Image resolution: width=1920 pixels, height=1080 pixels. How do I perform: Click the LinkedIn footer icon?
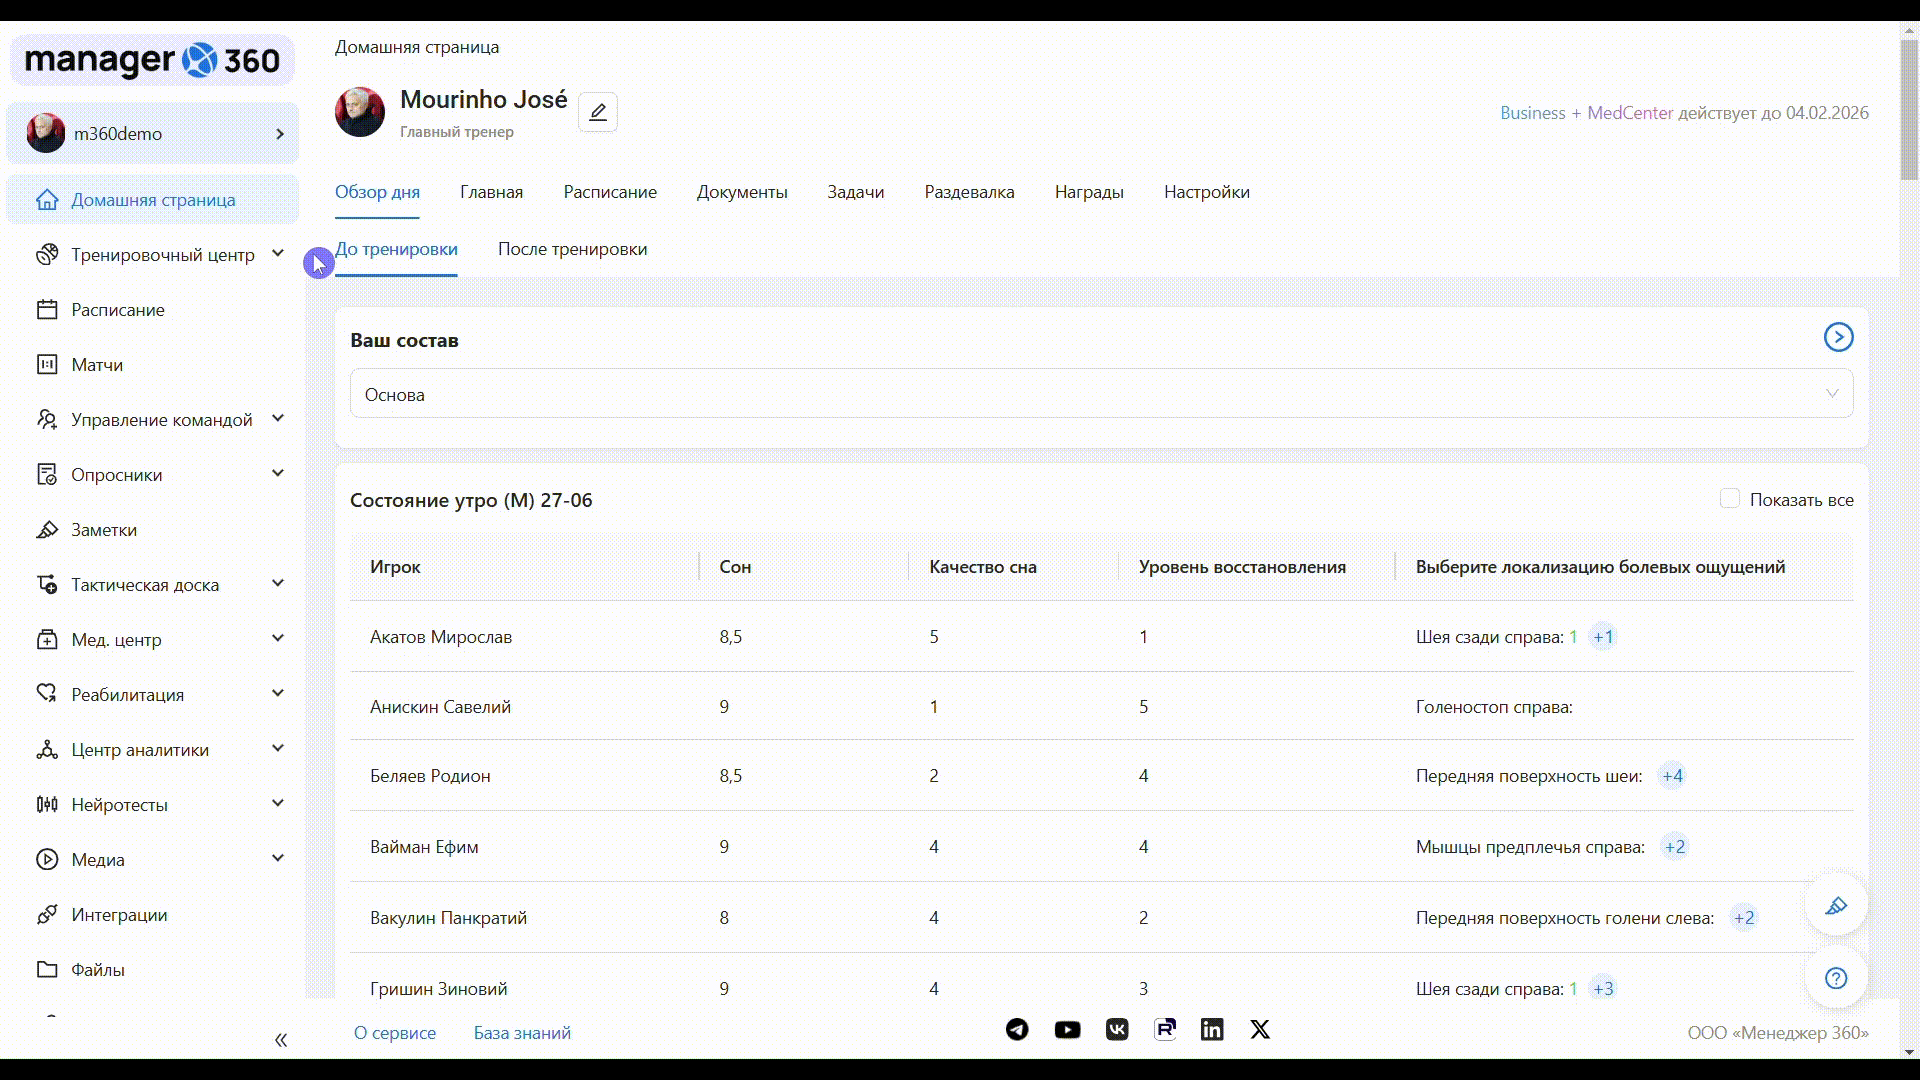tap(1212, 1029)
